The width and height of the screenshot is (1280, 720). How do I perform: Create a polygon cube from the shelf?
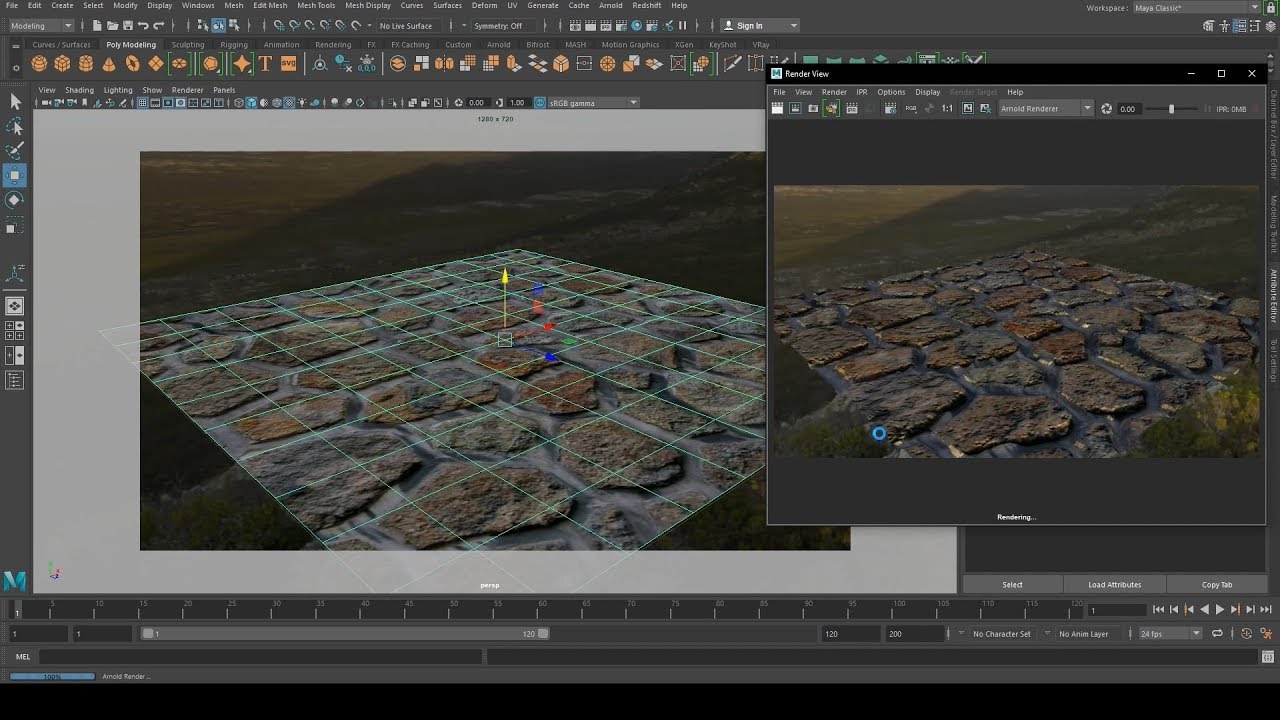tap(62, 64)
